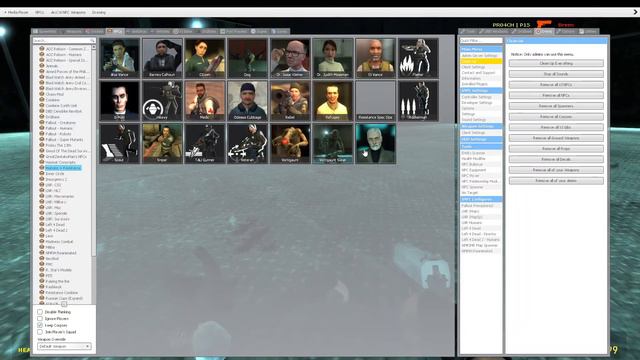Select the Flamer NPC icon
640x360 pixels.
[x=418, y=58]
